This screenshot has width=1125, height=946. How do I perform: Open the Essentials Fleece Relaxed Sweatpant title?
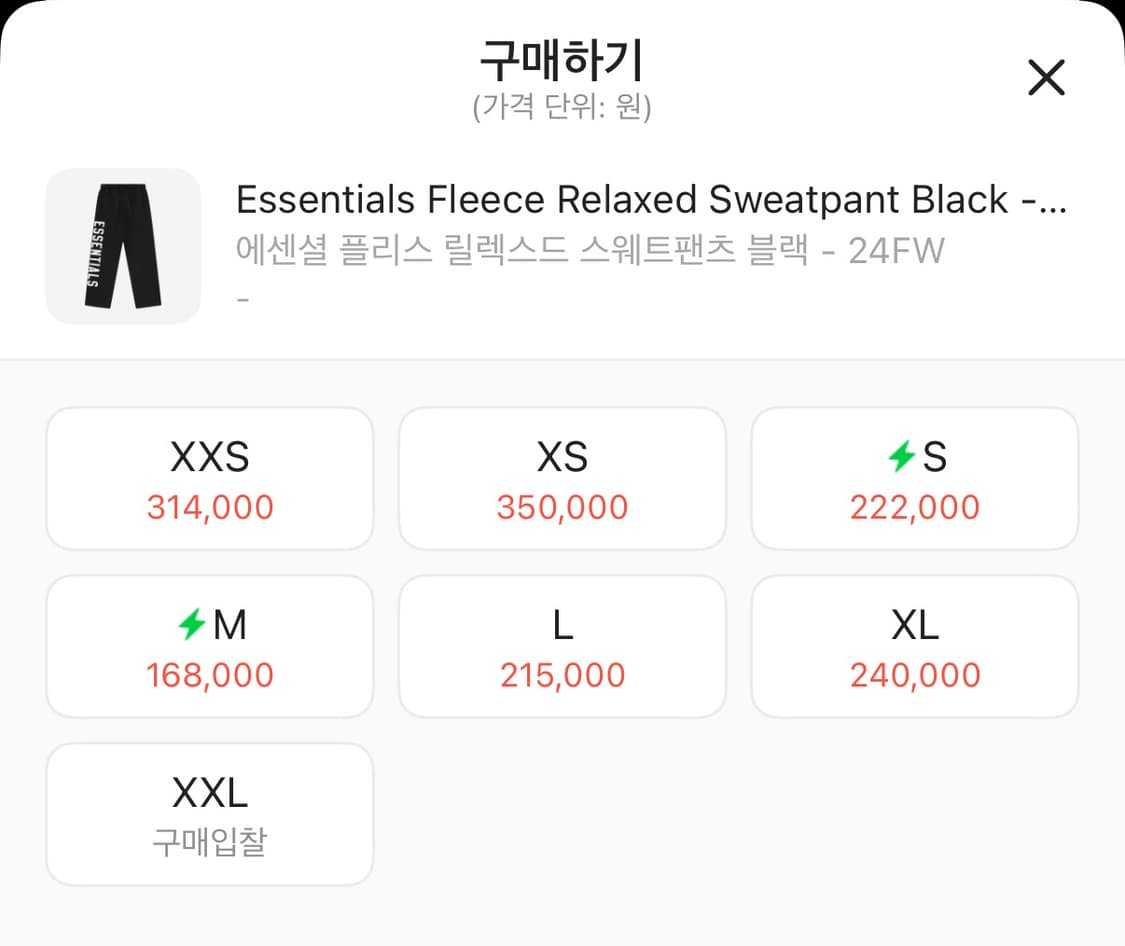point(651,200)
